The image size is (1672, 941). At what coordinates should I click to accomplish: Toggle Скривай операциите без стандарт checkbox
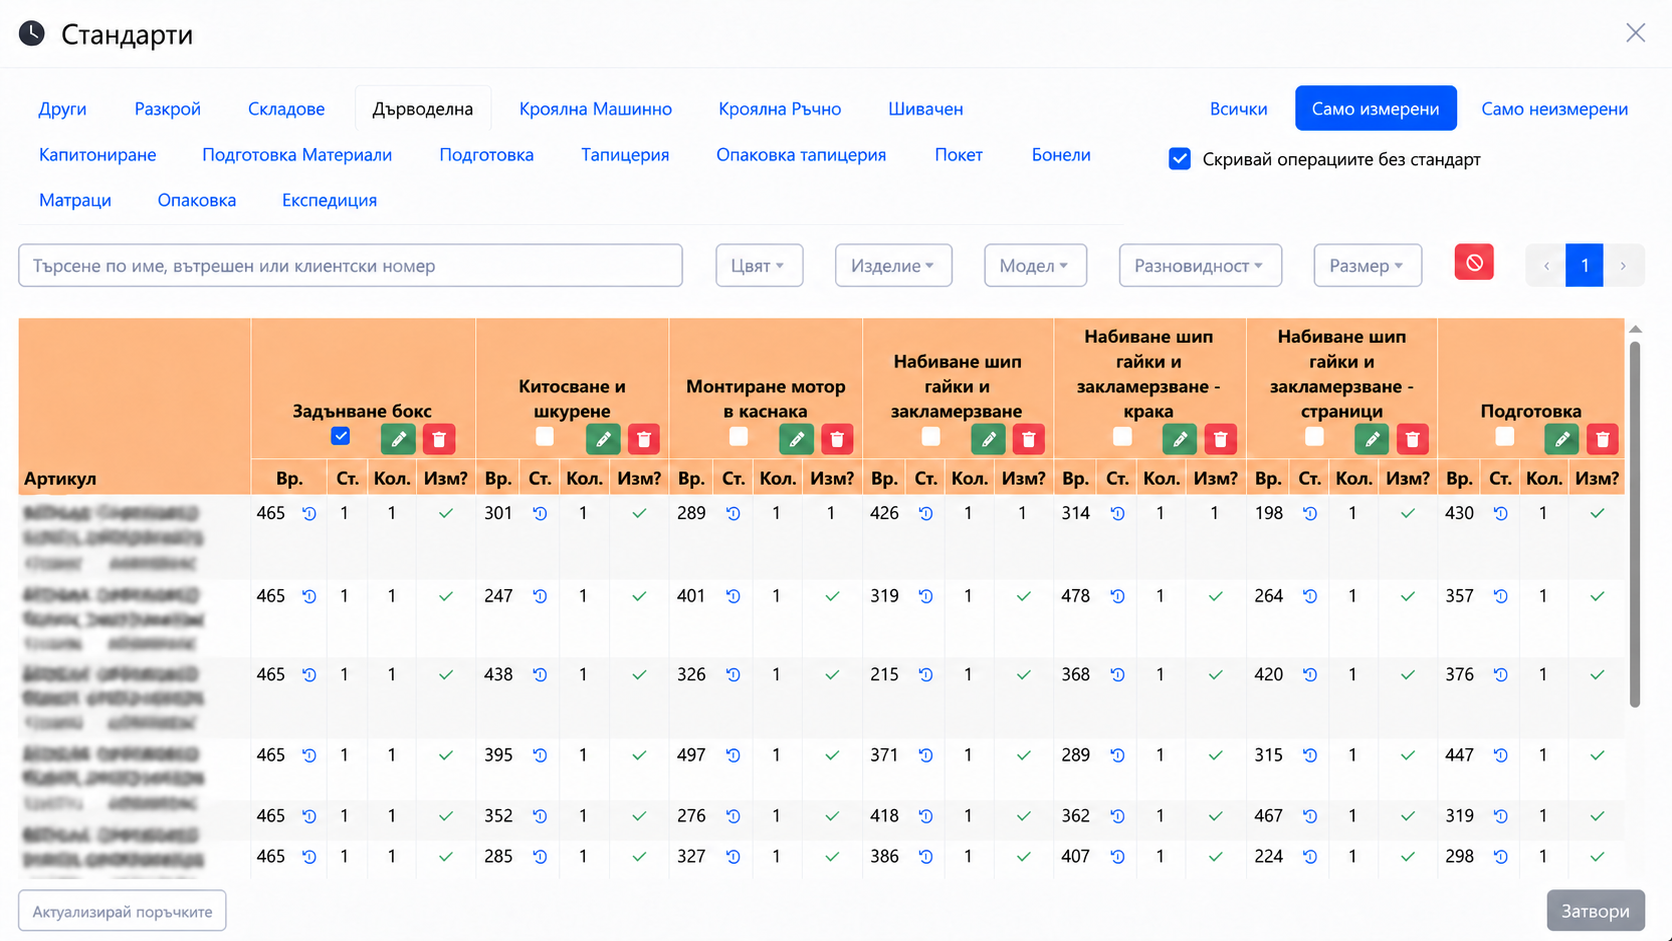tap(1180, 159)
